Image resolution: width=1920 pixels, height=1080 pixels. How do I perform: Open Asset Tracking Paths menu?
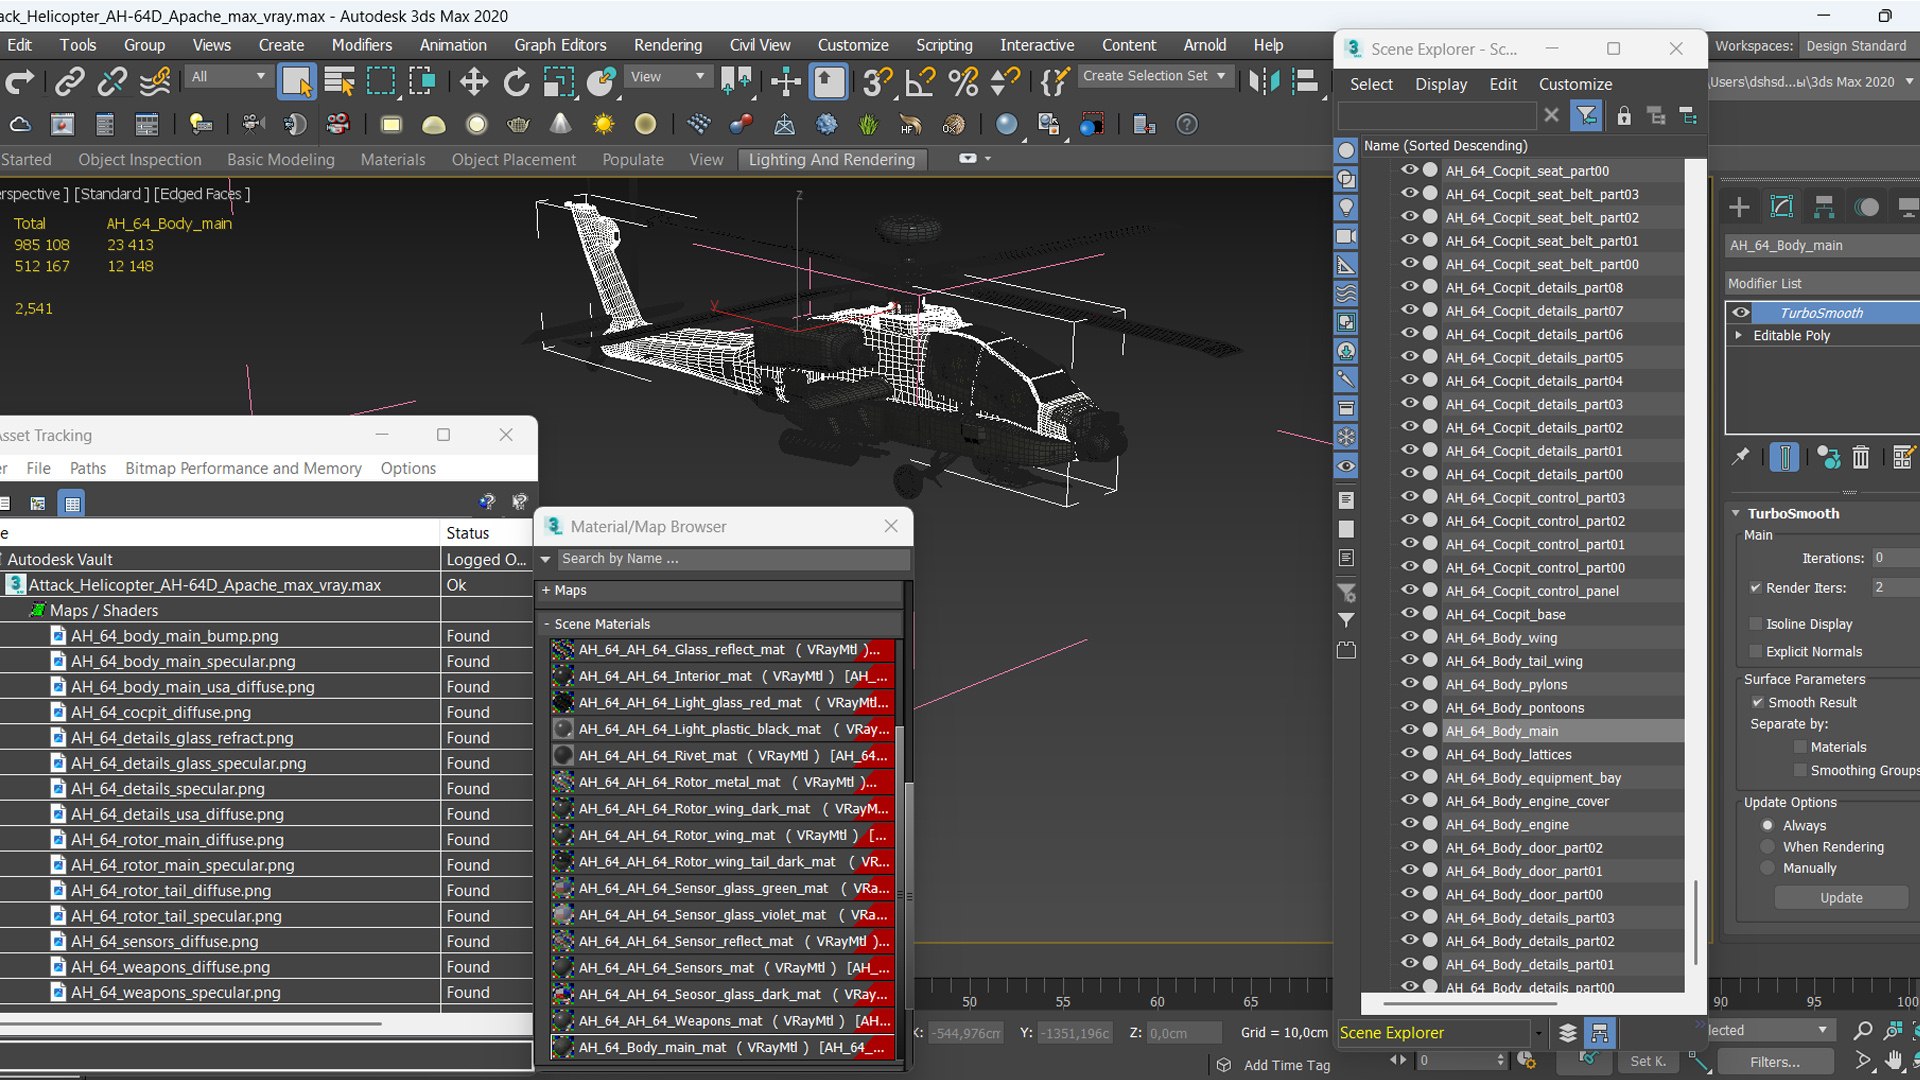(87, 468)
